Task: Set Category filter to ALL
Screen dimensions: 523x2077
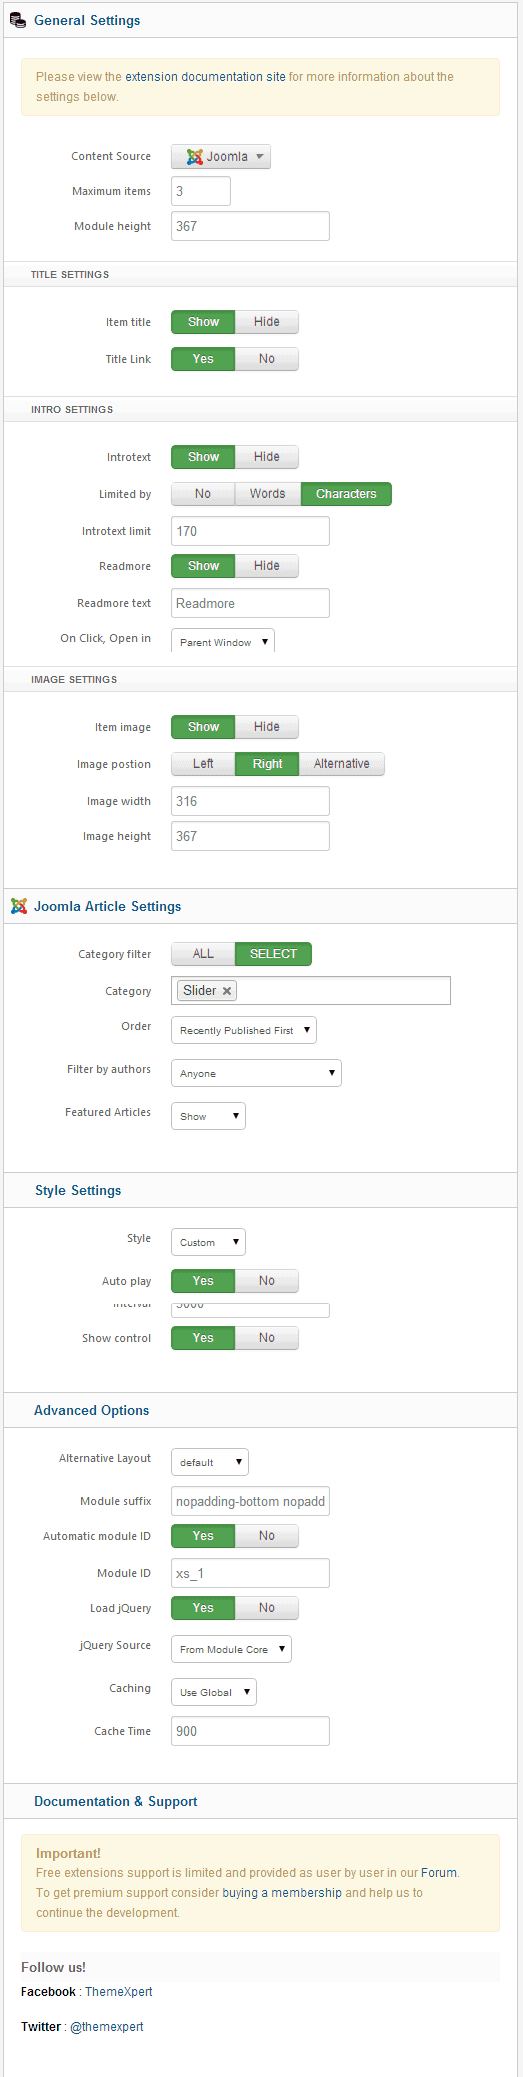Action: (x=203, y=954)
